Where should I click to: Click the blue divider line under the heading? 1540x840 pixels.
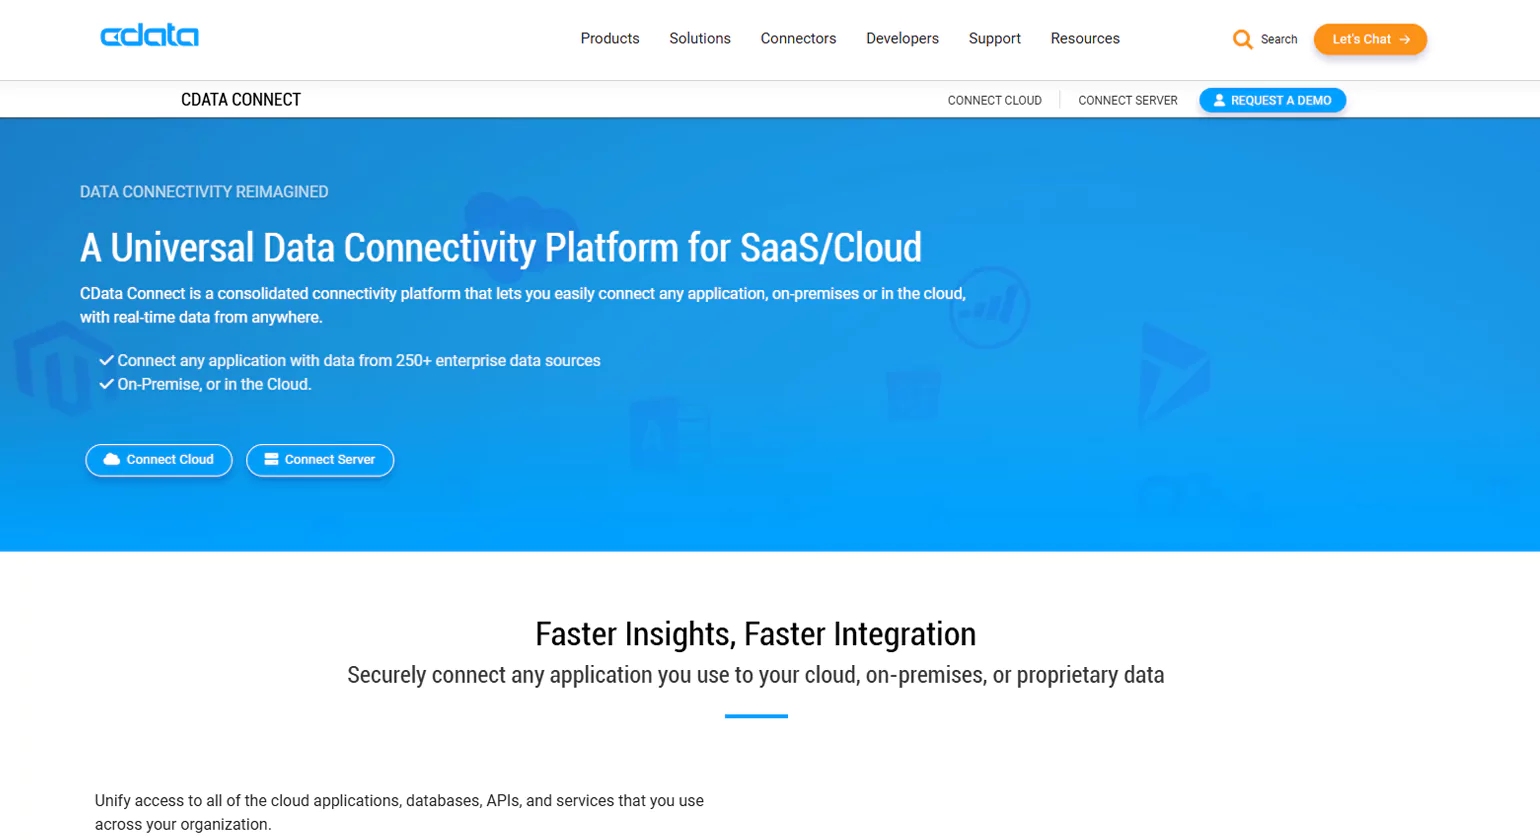click(755, 716)
